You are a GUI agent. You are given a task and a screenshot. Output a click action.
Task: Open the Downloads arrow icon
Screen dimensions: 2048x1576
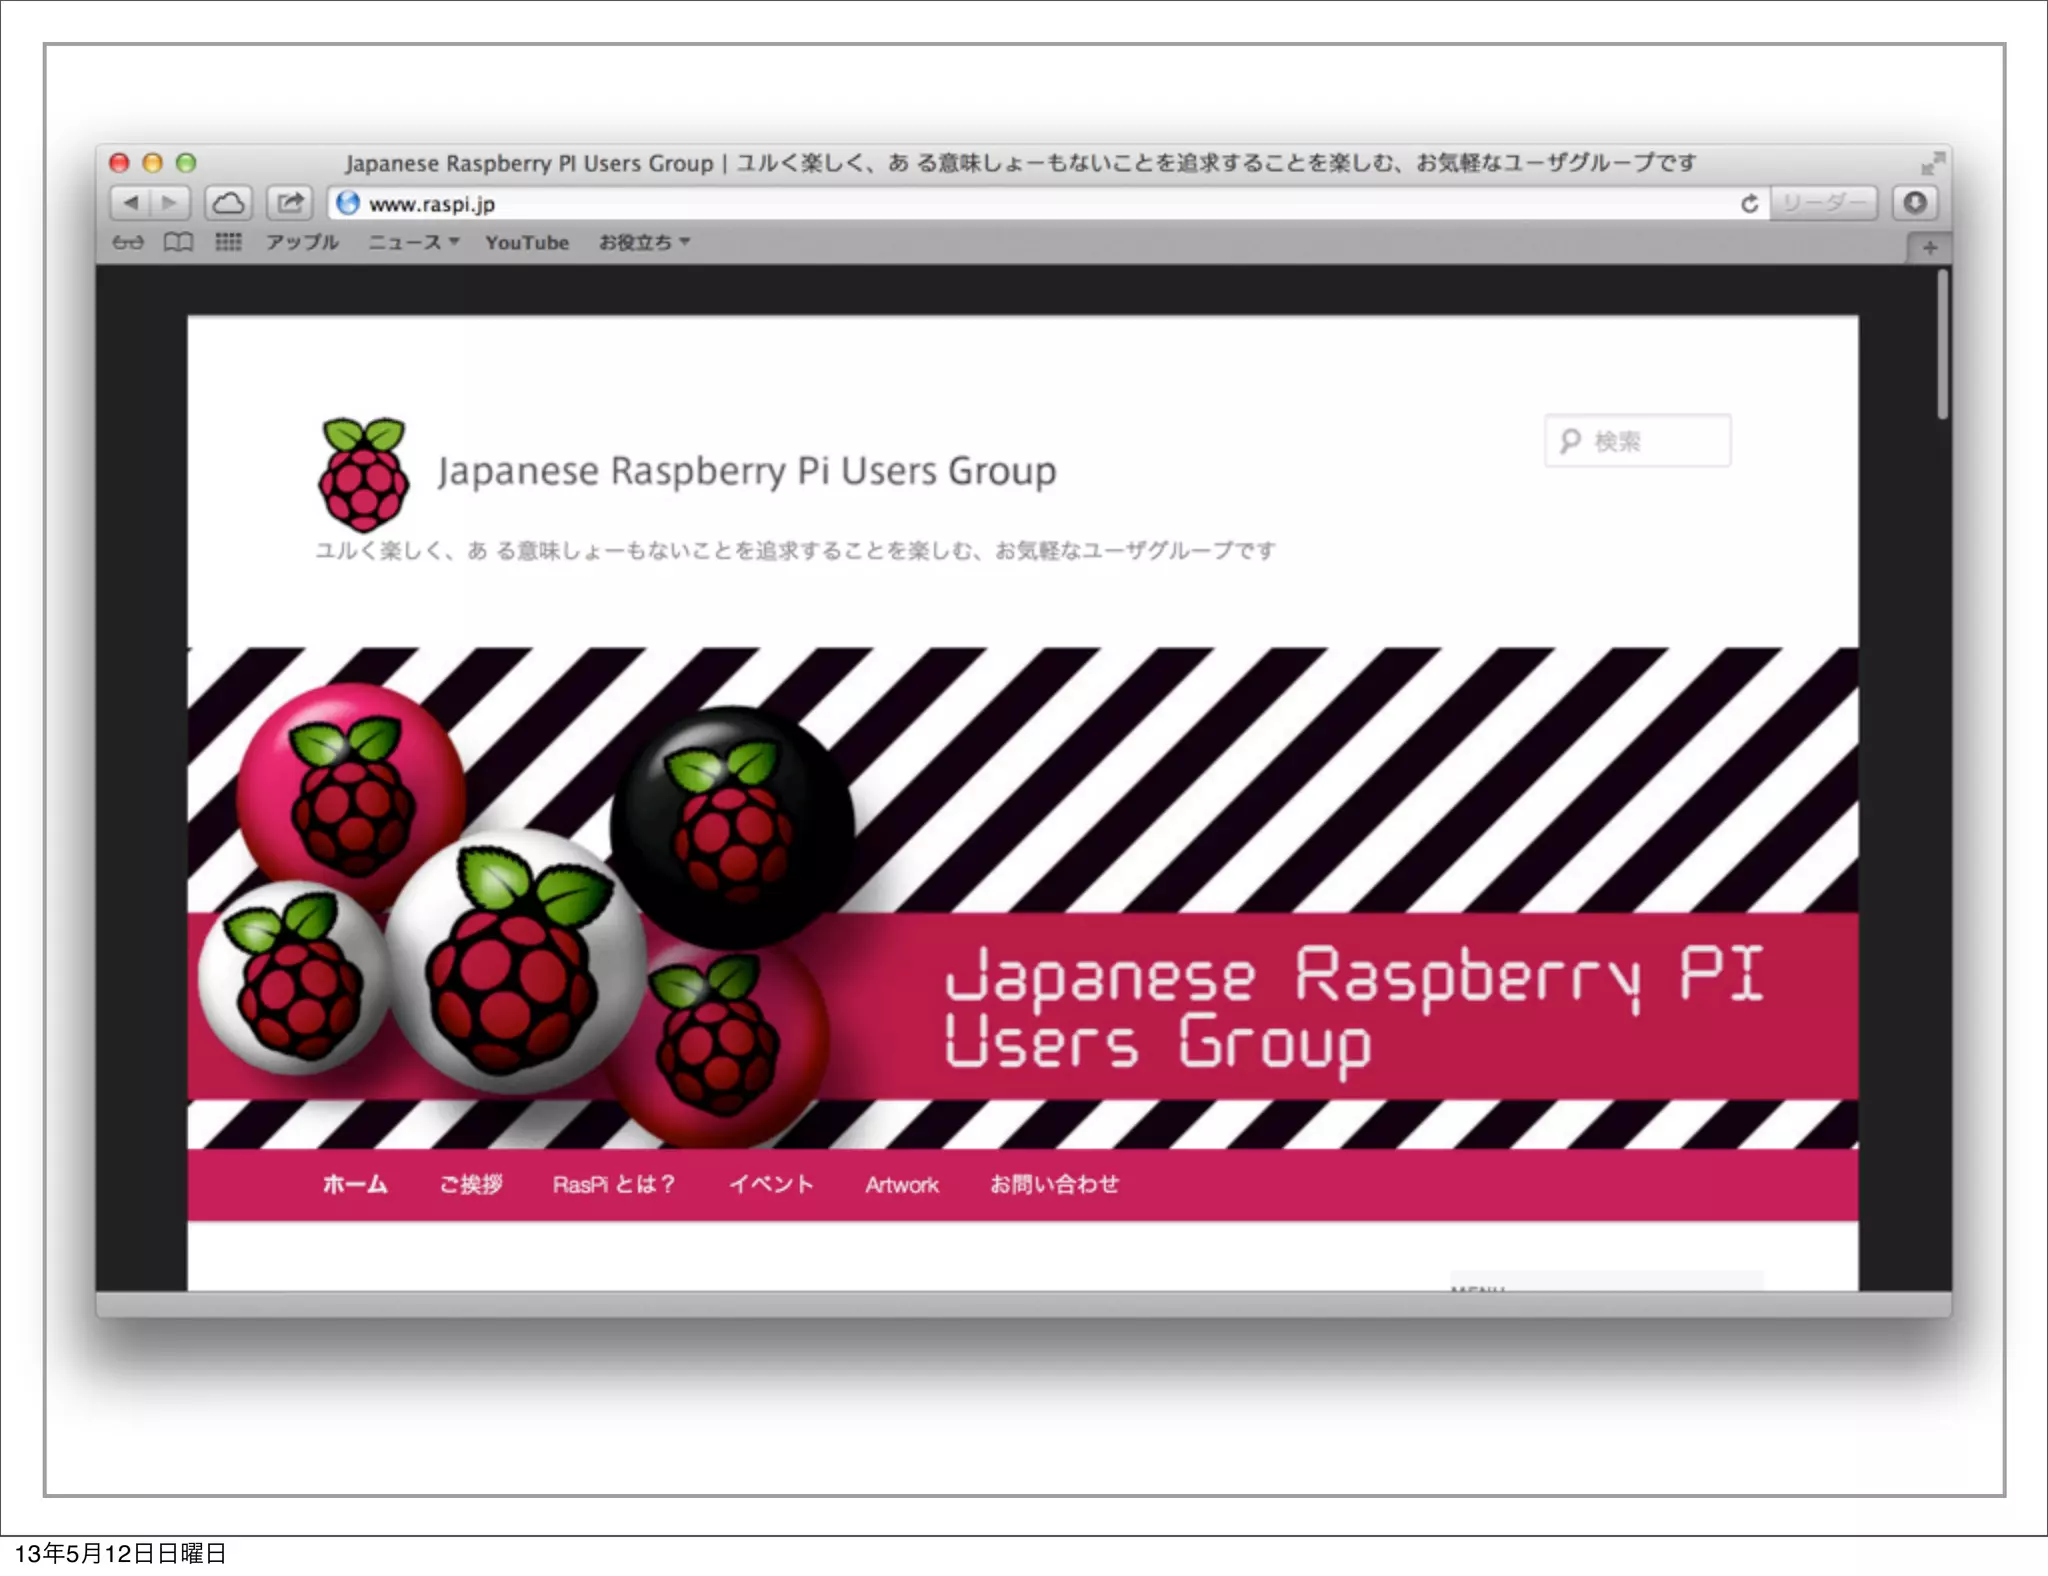[1914, 203]
